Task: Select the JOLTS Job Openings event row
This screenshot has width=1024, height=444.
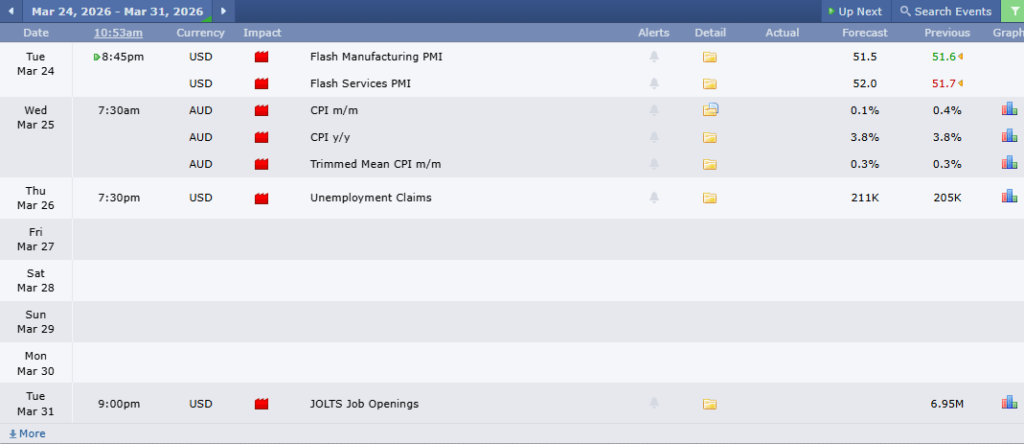Action: point(364,404)
